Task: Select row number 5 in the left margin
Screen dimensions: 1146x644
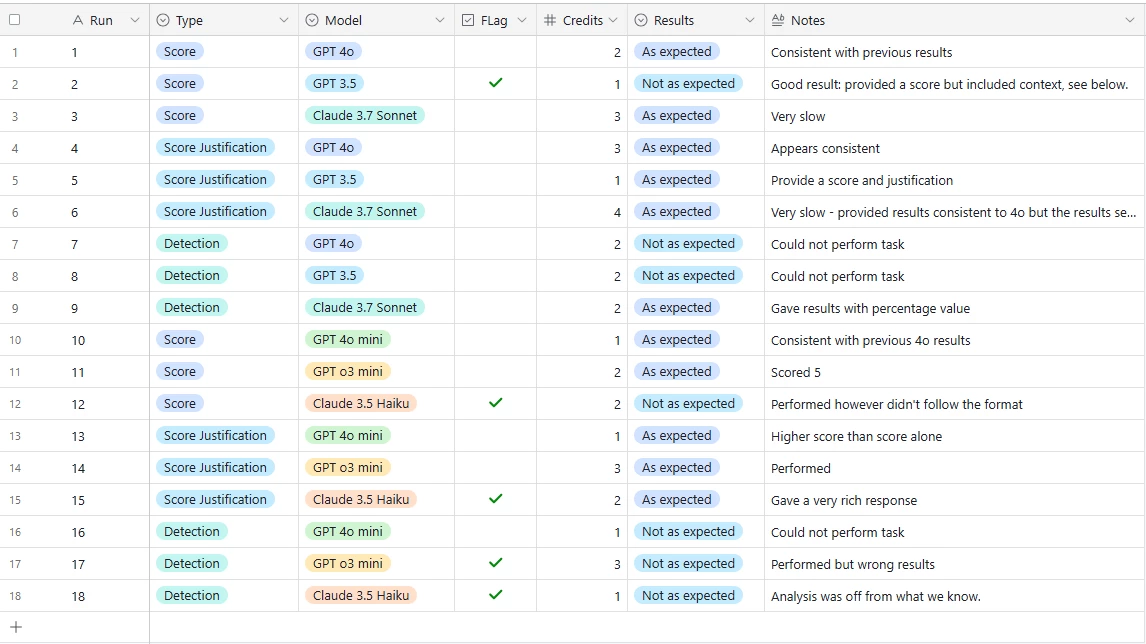Action: (15, 180)
